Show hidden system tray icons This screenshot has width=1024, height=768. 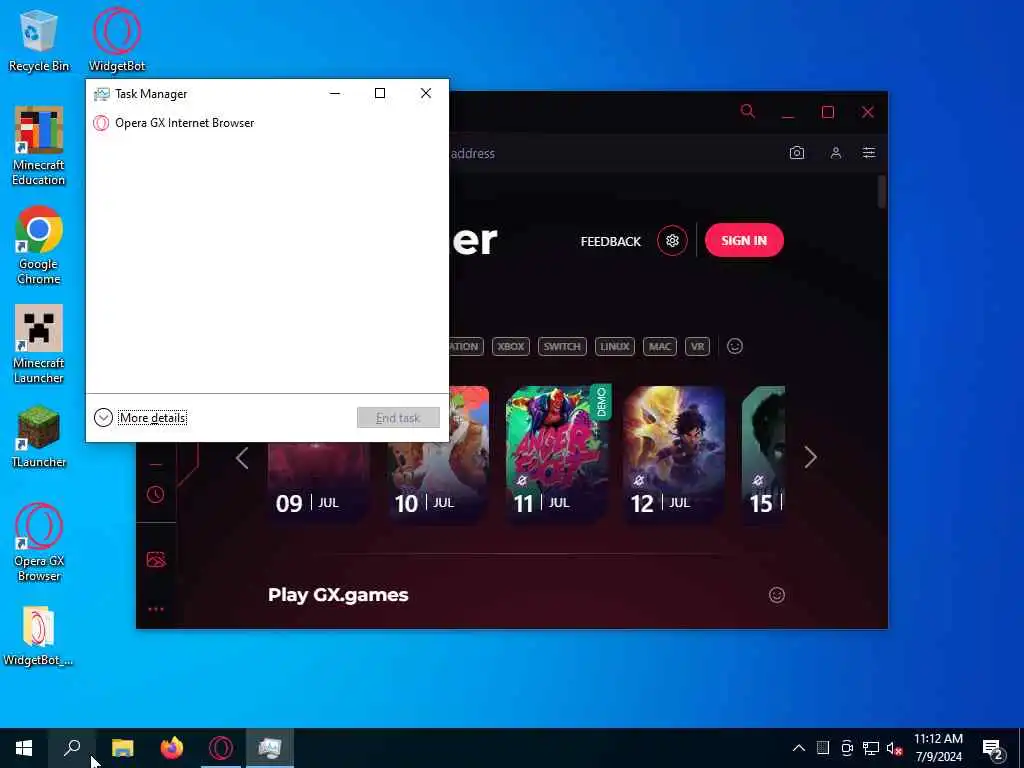click(x=799, y=748)
